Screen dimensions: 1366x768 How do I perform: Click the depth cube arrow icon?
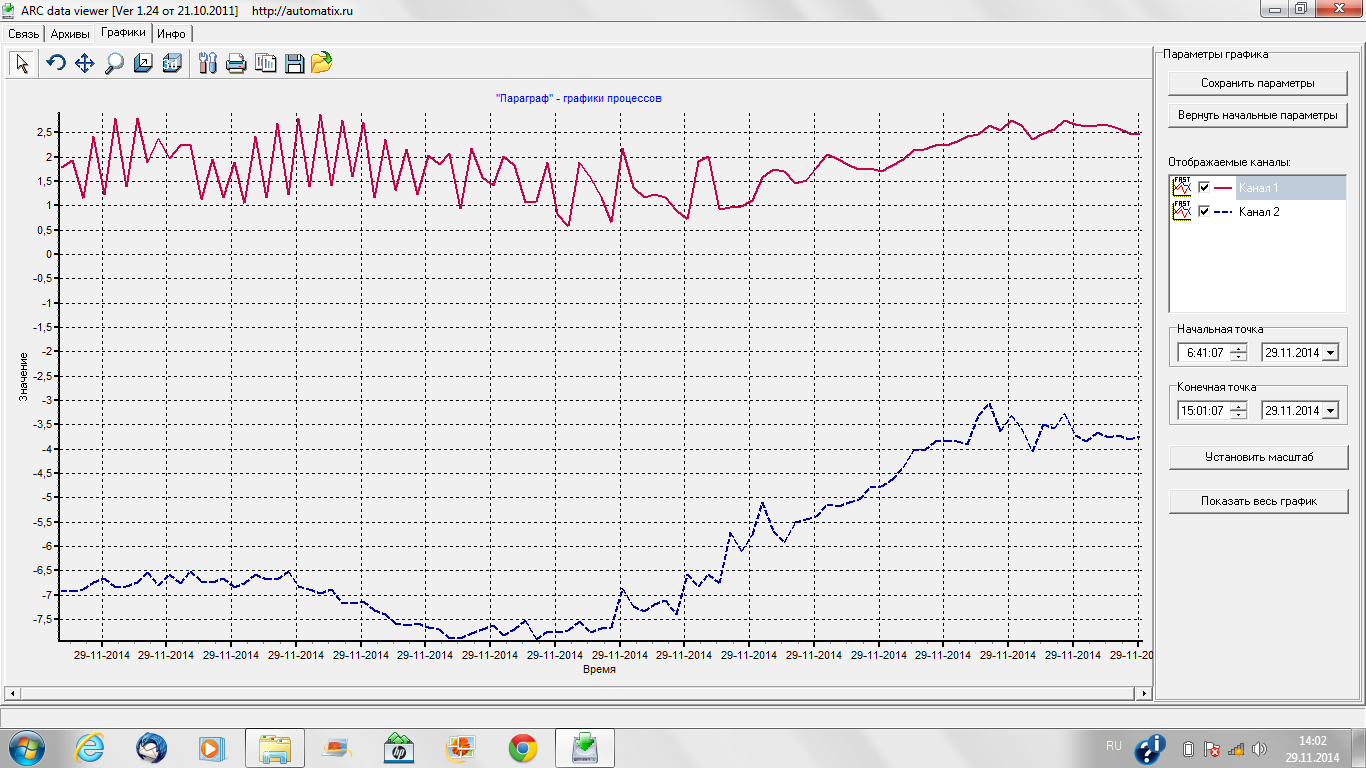pyautogui.click(x=143, y=64)
